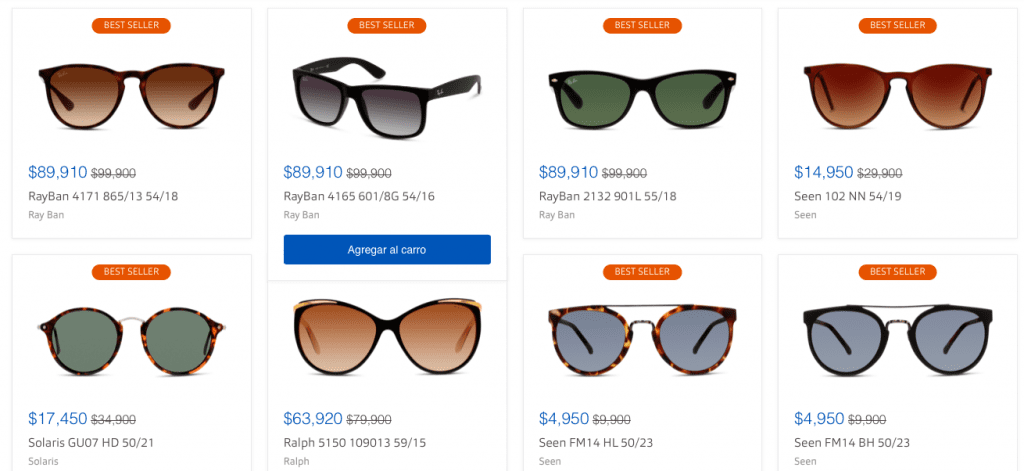The image size is (1024, 471).
Task: Click $63,920 price of Ralph 5150
Action: pyautogui.click(x=313, y=419)
